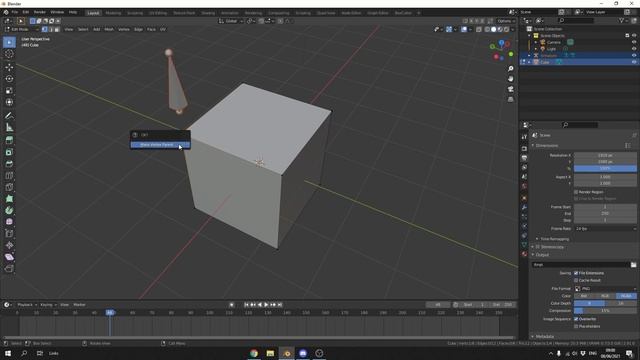Image resolution: width=640 pixels, height=360 pixels.
Task: Enable face select mode
Action: coord(57,29)
